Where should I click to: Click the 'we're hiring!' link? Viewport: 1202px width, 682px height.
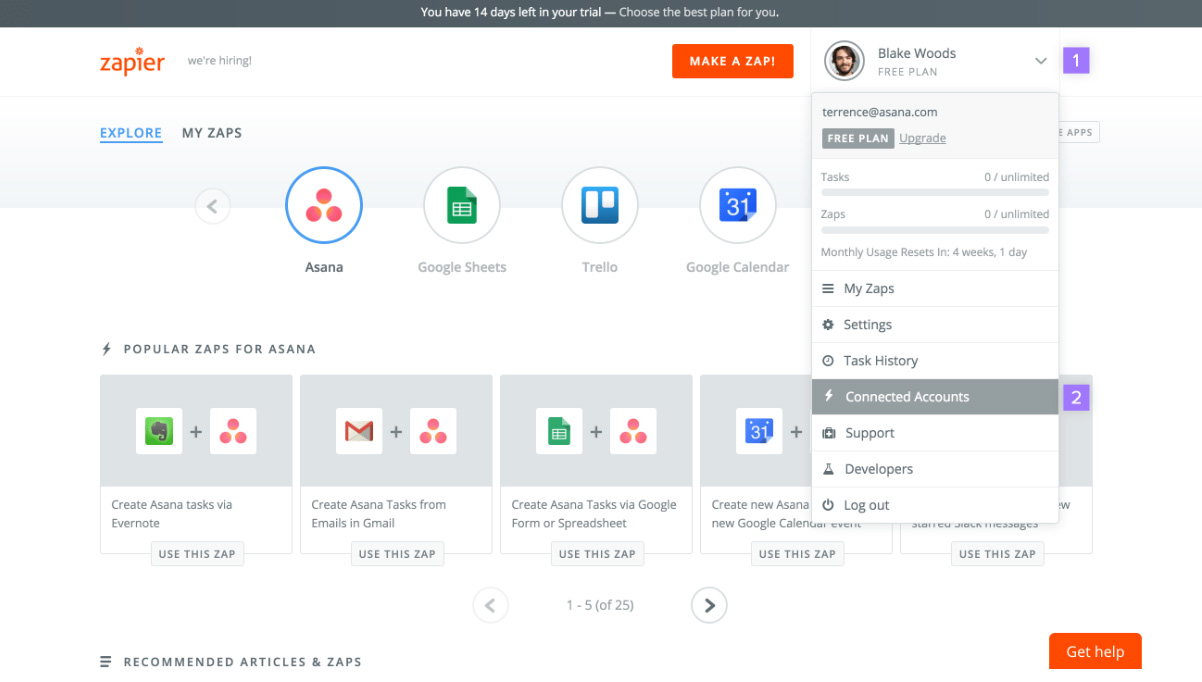coord(220,61)
